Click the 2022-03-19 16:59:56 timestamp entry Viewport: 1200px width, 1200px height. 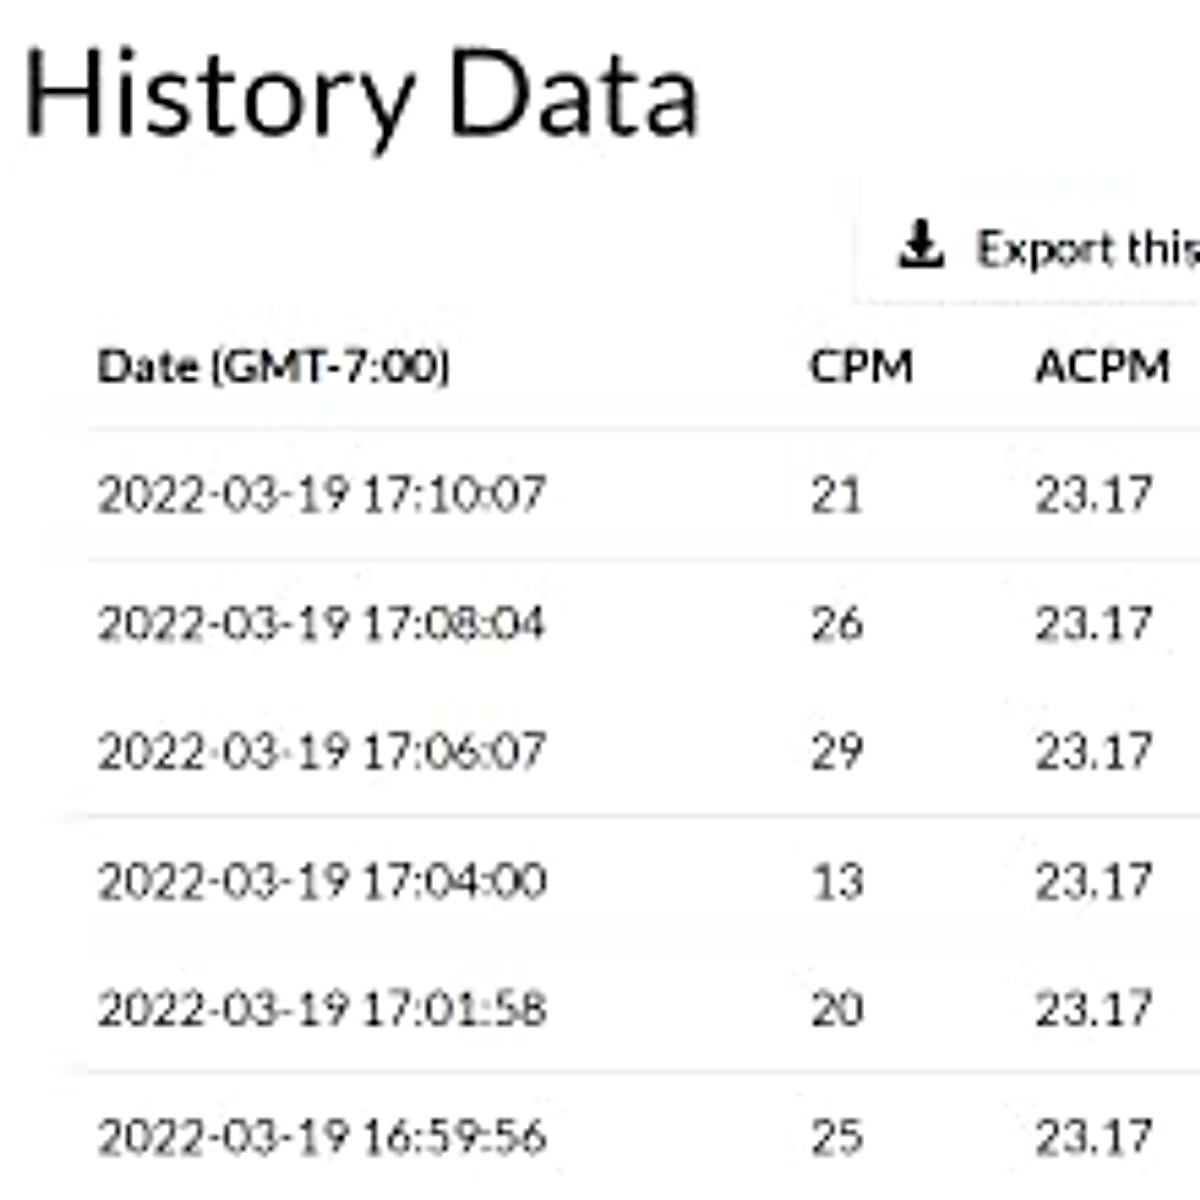(321, 1137)
